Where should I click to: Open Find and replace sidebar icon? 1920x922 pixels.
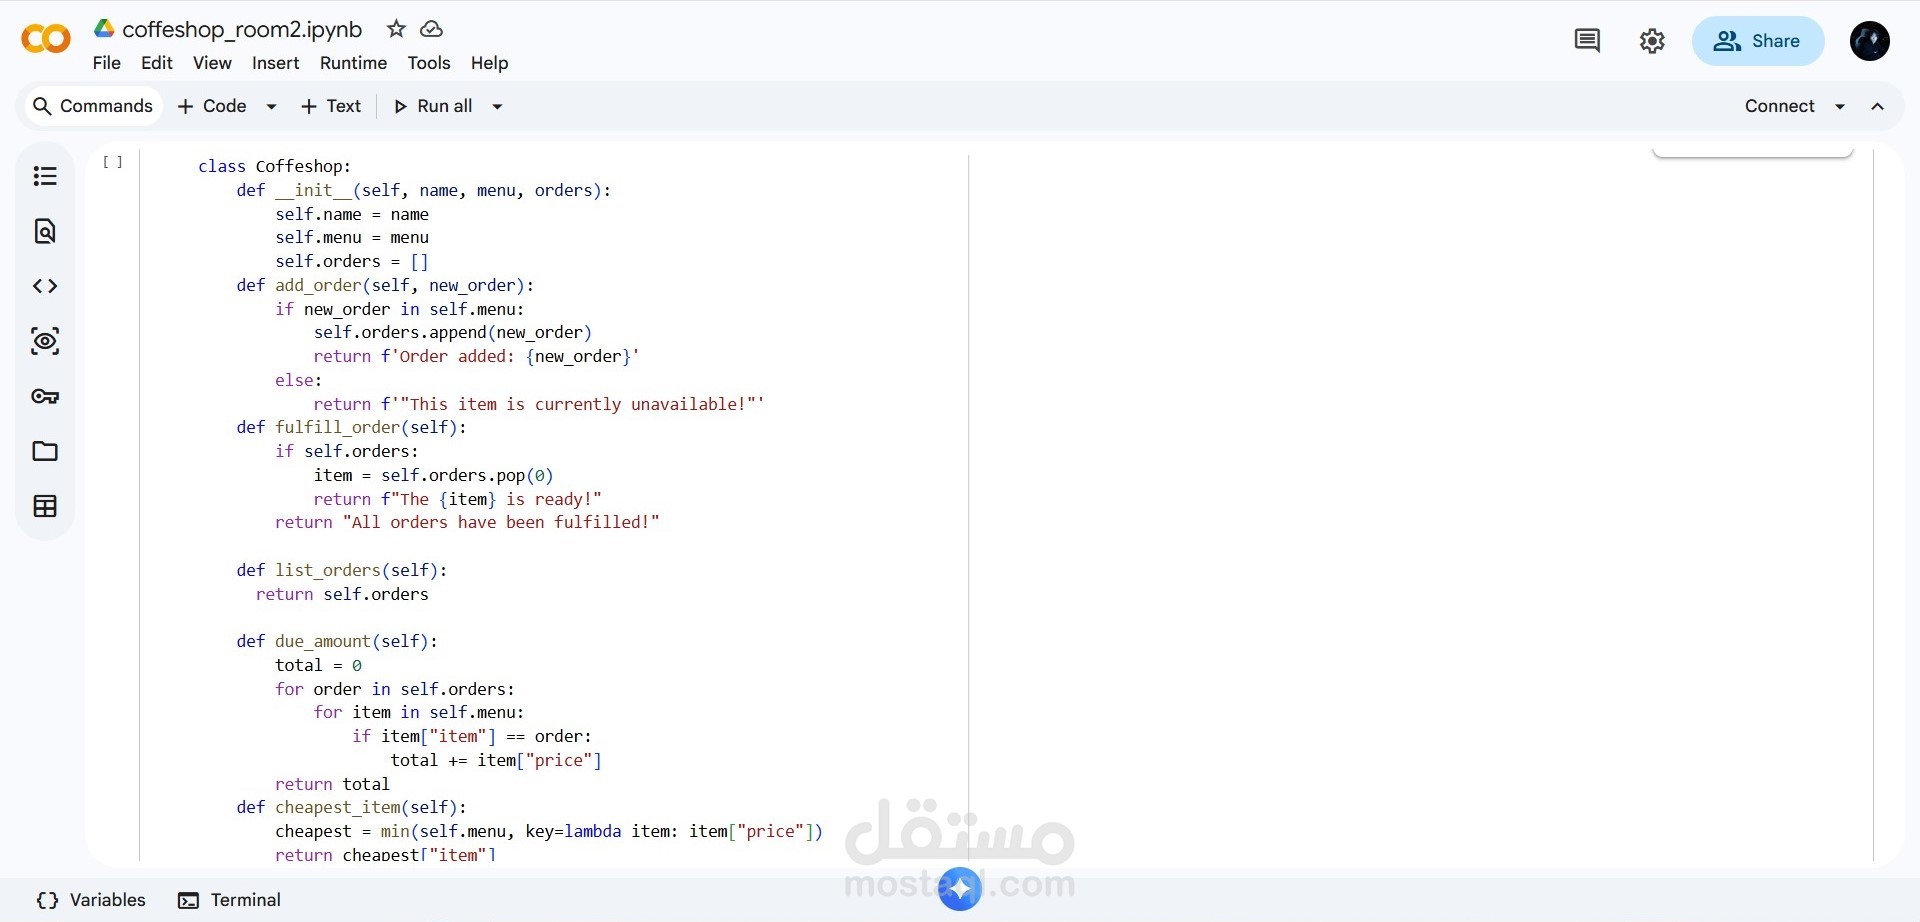pos(45,231)
